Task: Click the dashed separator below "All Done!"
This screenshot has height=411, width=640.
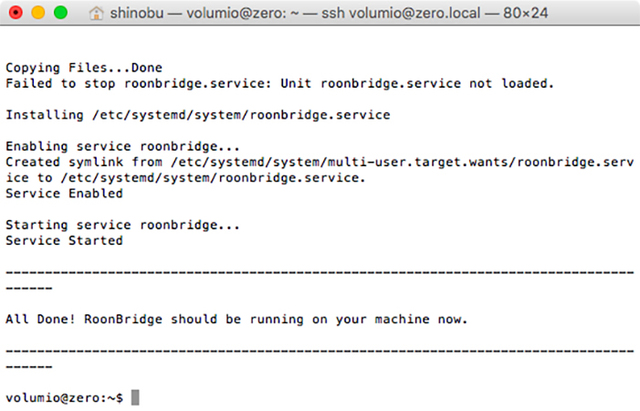Action: pyautogui.click(x=319, y=351)
